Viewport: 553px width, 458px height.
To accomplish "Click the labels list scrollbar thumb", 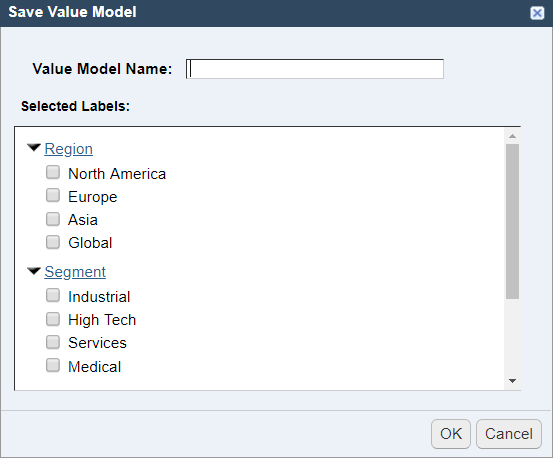I will (x=512, y=221).
